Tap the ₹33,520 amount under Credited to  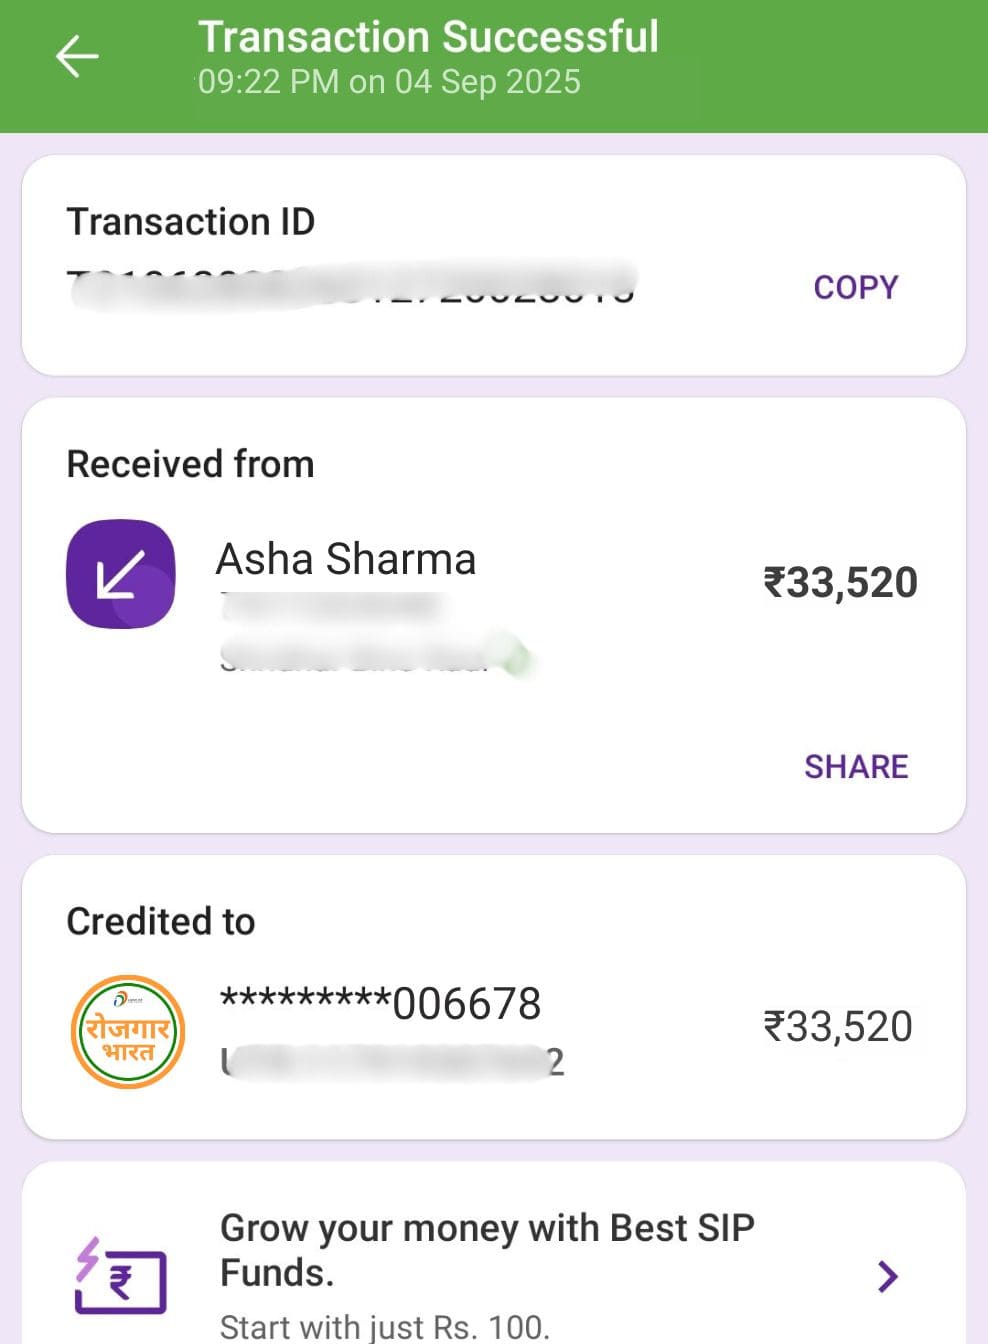[838, 1027]
